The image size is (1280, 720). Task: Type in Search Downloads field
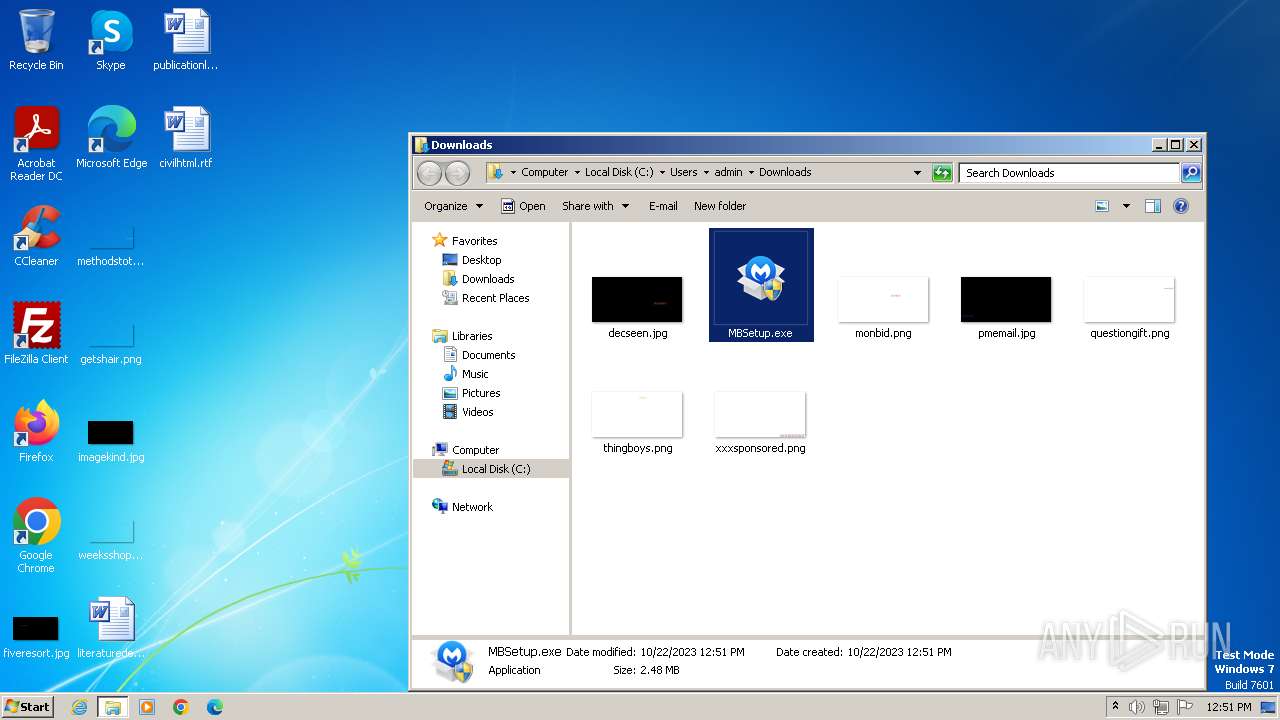[1069, 173]
